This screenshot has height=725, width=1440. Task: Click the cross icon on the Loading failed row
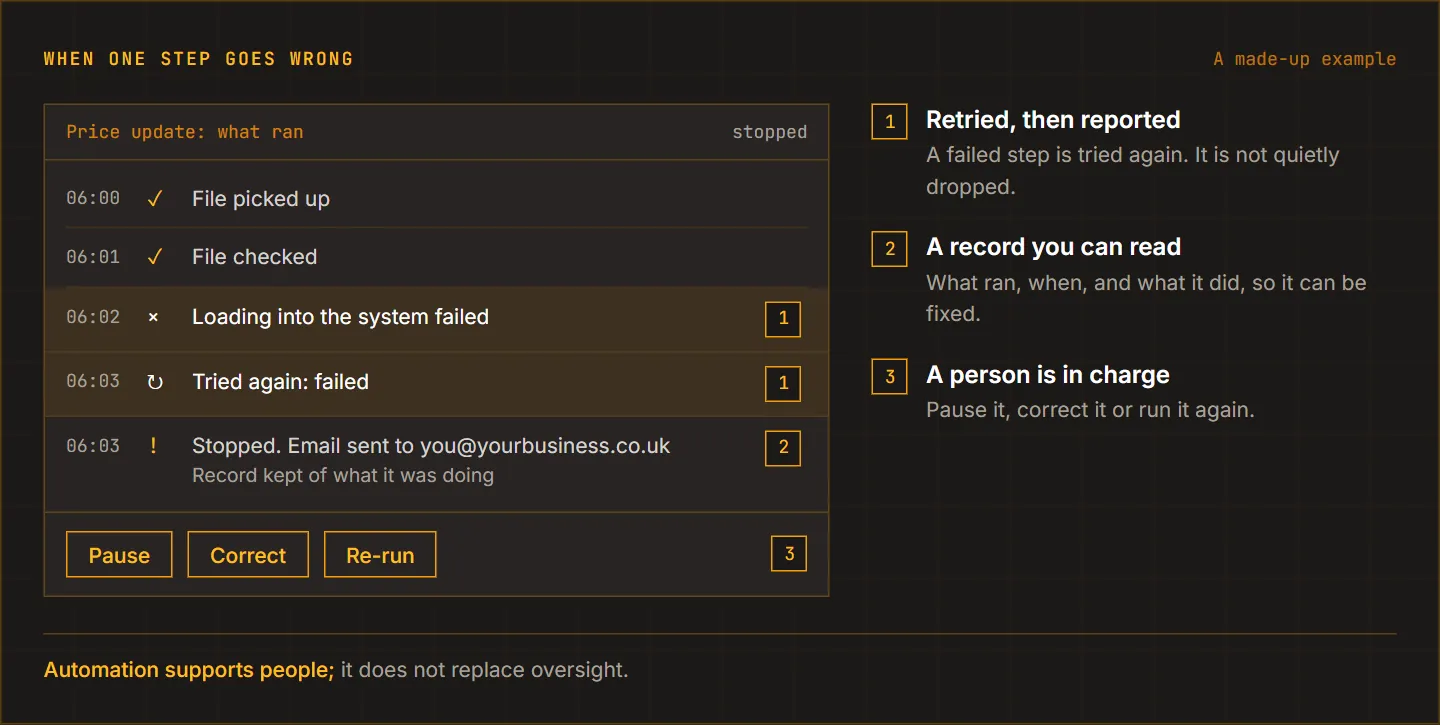pyautogui.click(x=153, y=317)
